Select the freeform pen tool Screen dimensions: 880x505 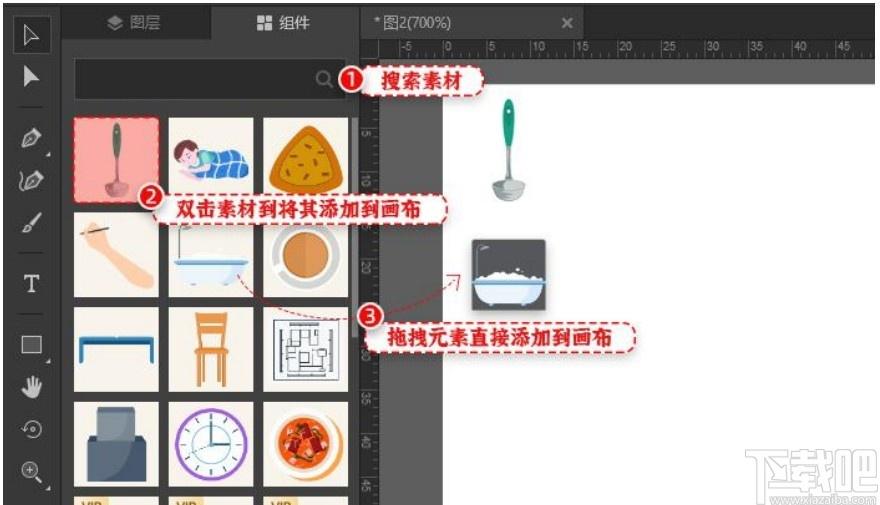31,180
